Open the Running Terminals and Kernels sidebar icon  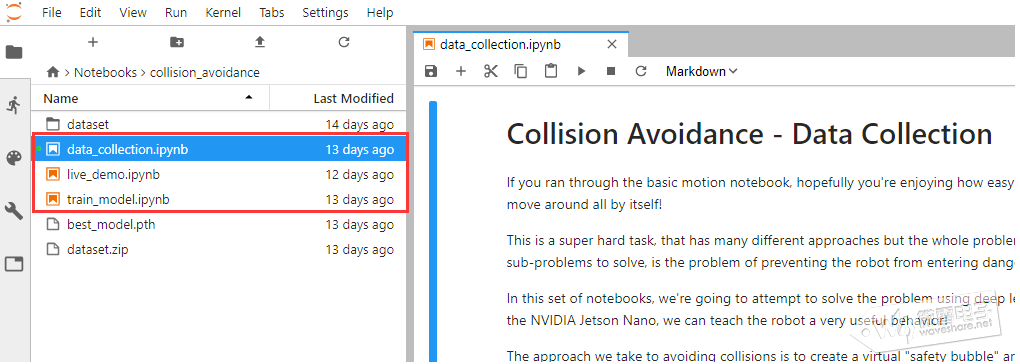[x=14, y=105]
